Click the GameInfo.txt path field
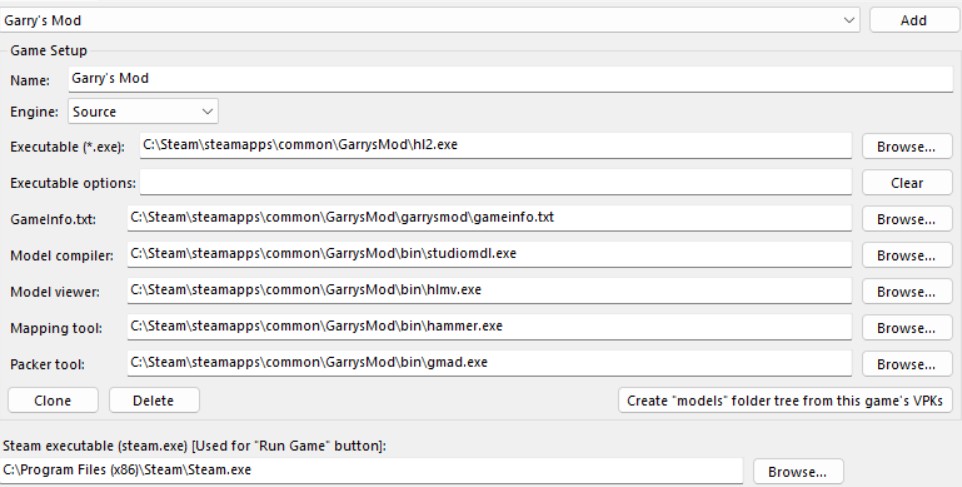The image size is (962, 487). click(490, 218)
